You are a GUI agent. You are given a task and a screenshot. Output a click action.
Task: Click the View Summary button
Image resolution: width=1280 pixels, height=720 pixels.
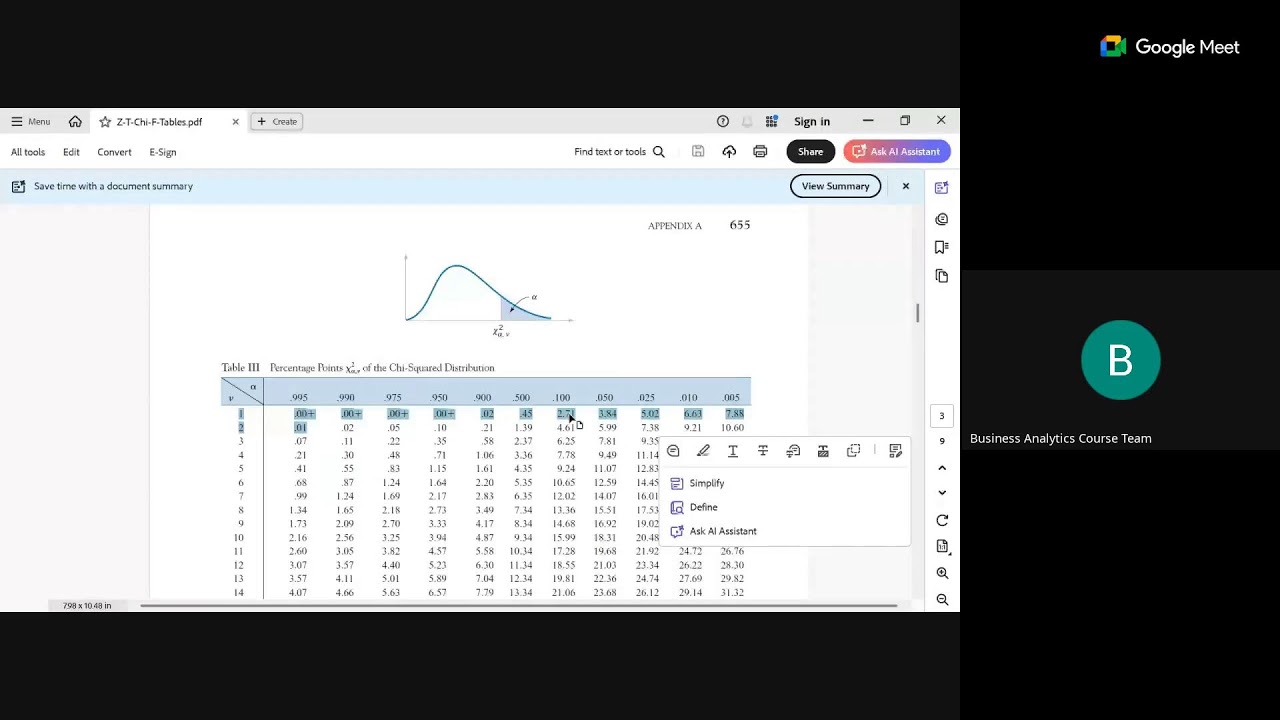click(835, 186)
